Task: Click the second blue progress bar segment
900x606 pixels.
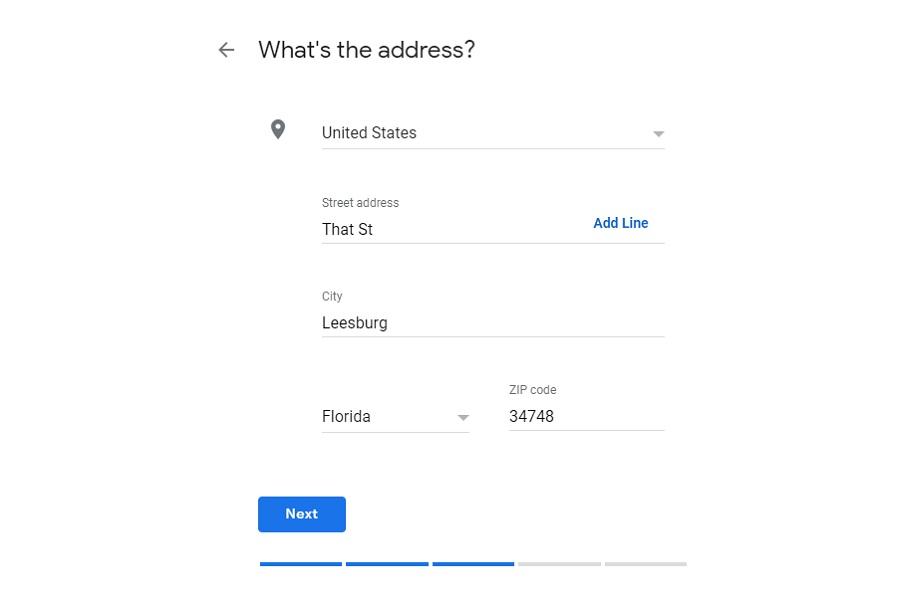Action: (x=387, y=564)
